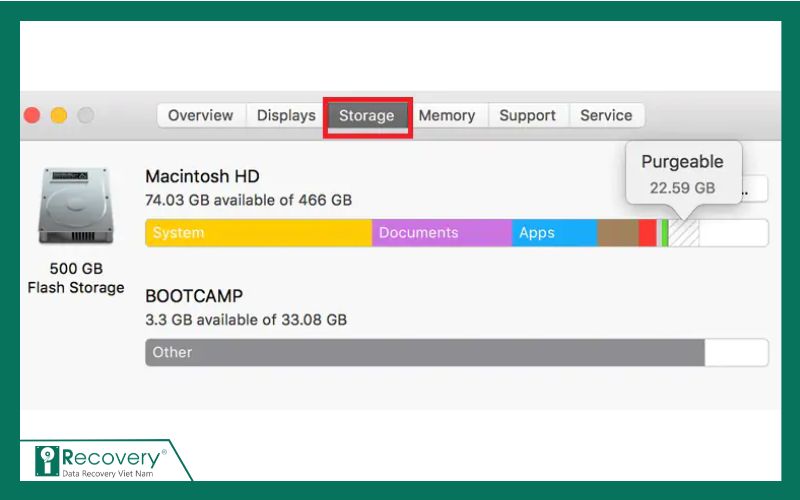The width and height of the screenshot is (800, 500).
Task: Click the Macintosh HD volume name
Action: [202, 177]
